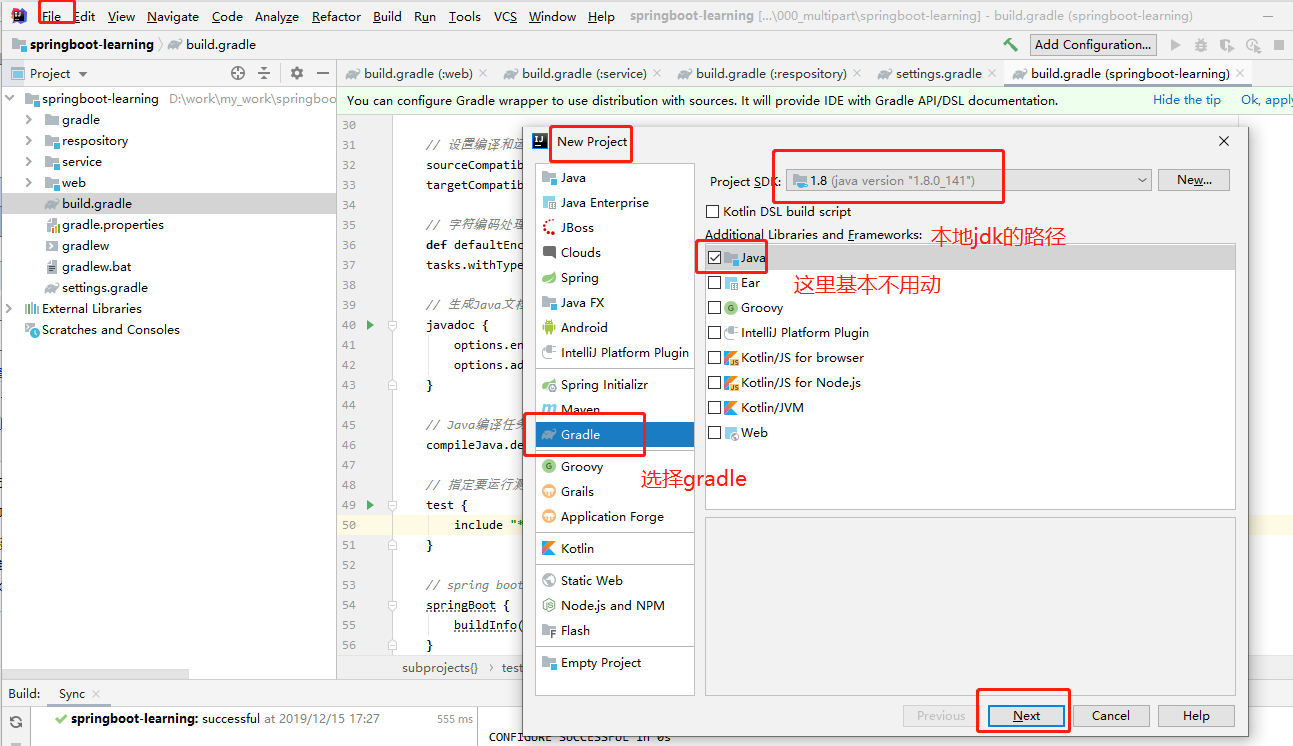The height and width of the screenshot is (746, 1293).
Task: Click the New... SDK button
Action: point(1194,180)
